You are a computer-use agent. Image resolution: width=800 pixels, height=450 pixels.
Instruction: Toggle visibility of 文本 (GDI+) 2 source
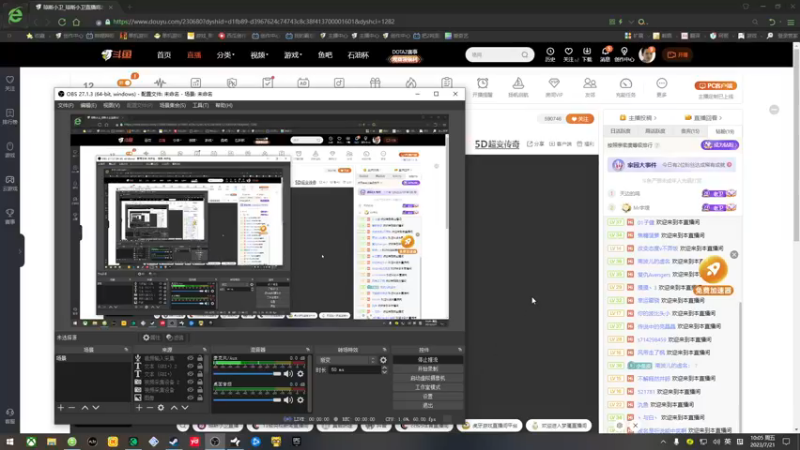click(x=190, y=366)
